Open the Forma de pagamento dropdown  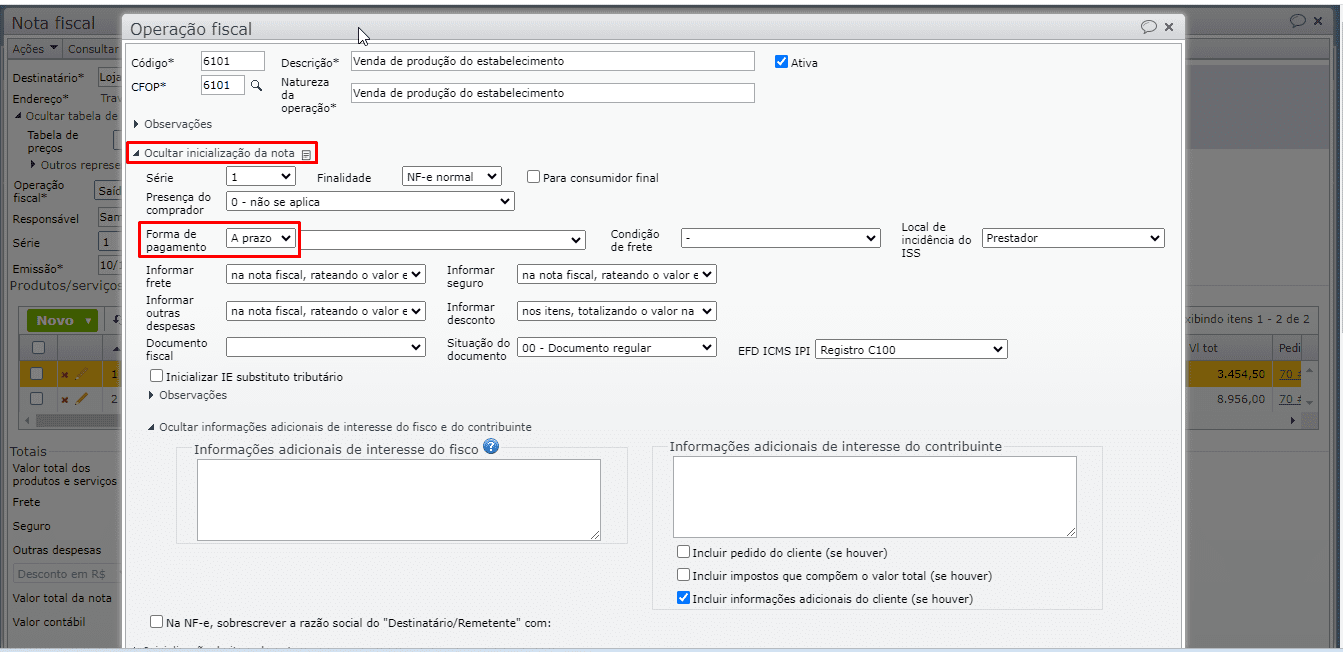point(262,238)
